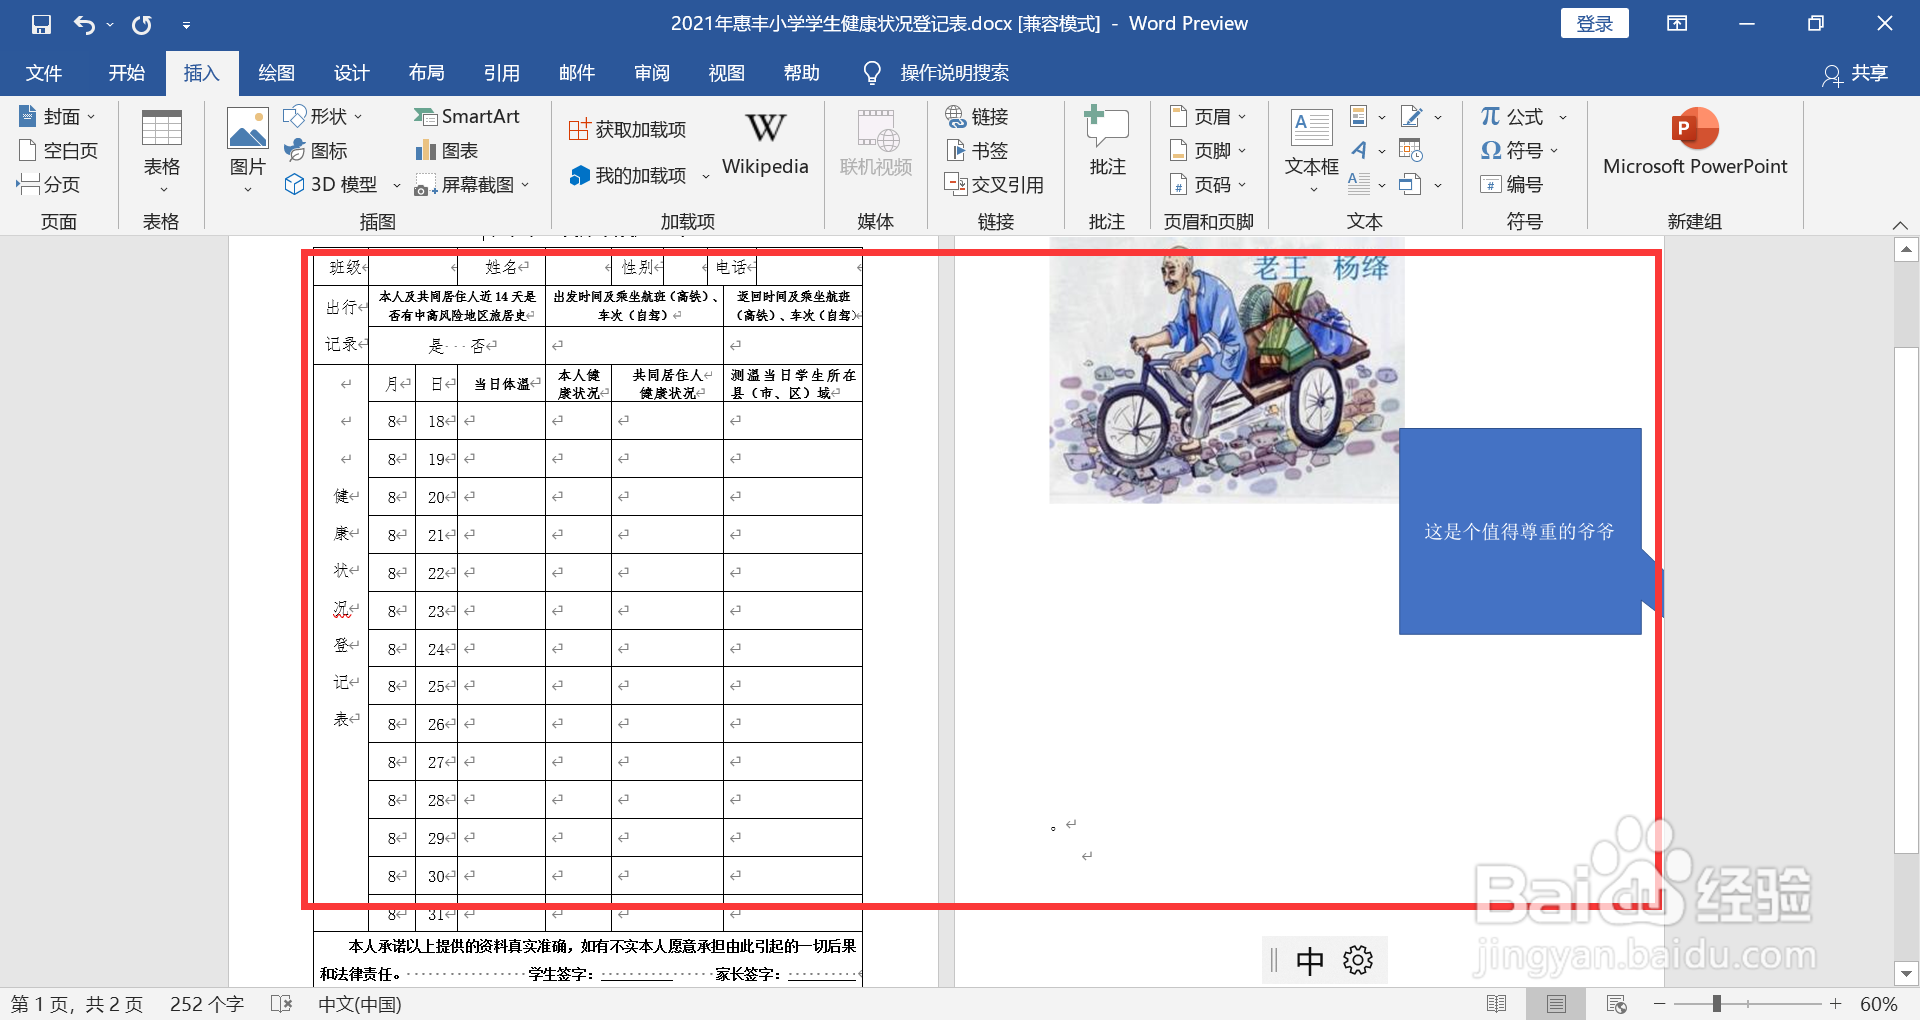Customize Quick Access Toolbar arrow
The height and width of the screenshot is (1020, 1920).
point(186,25)
